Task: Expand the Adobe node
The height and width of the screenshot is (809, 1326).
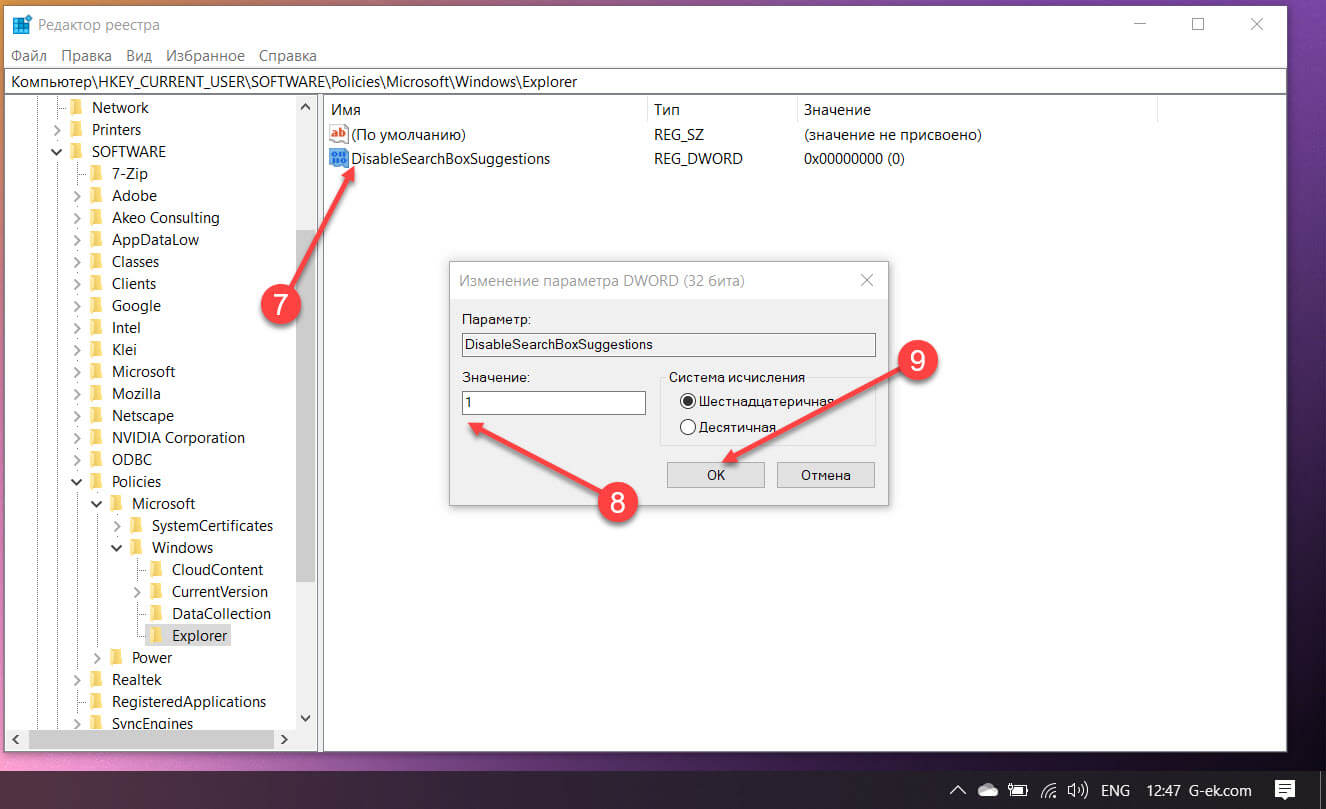Action: click(77, 196)
